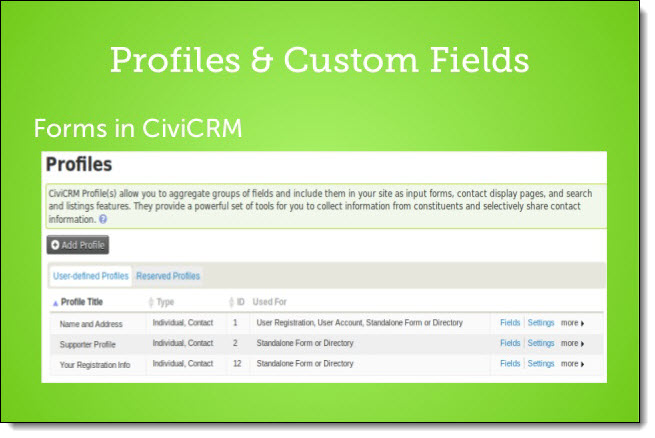Click the 'Profiles & Custom Fields' slide title
The image size is (655, 438).
coord(320,60)
